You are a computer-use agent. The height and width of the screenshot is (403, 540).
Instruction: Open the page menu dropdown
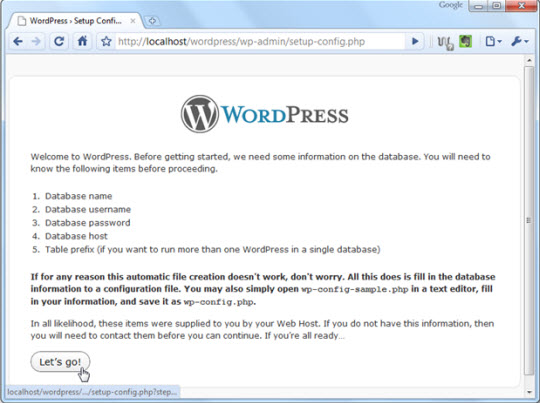pyautogui.click(x=493, y=42)
